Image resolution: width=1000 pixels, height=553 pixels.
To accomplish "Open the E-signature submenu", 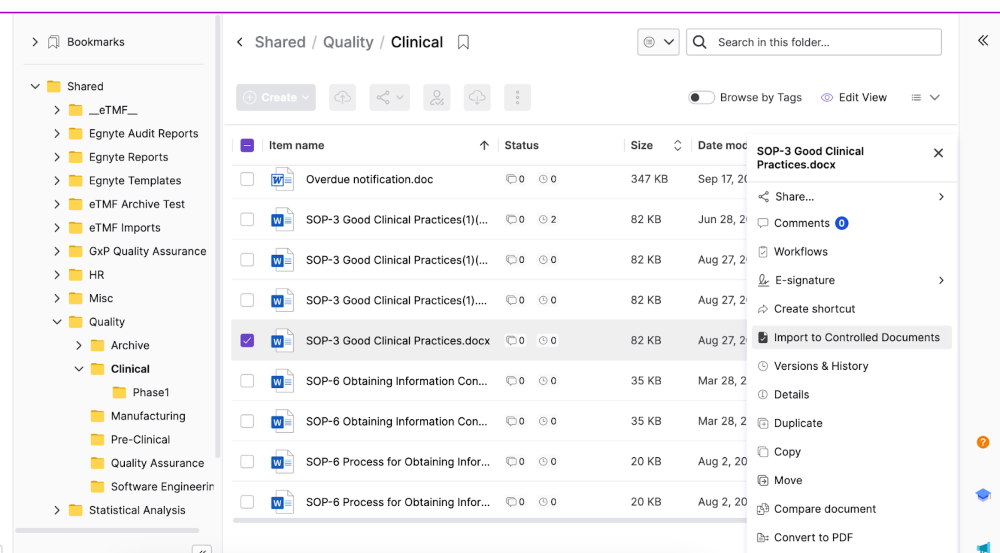I will pos(851,280).
